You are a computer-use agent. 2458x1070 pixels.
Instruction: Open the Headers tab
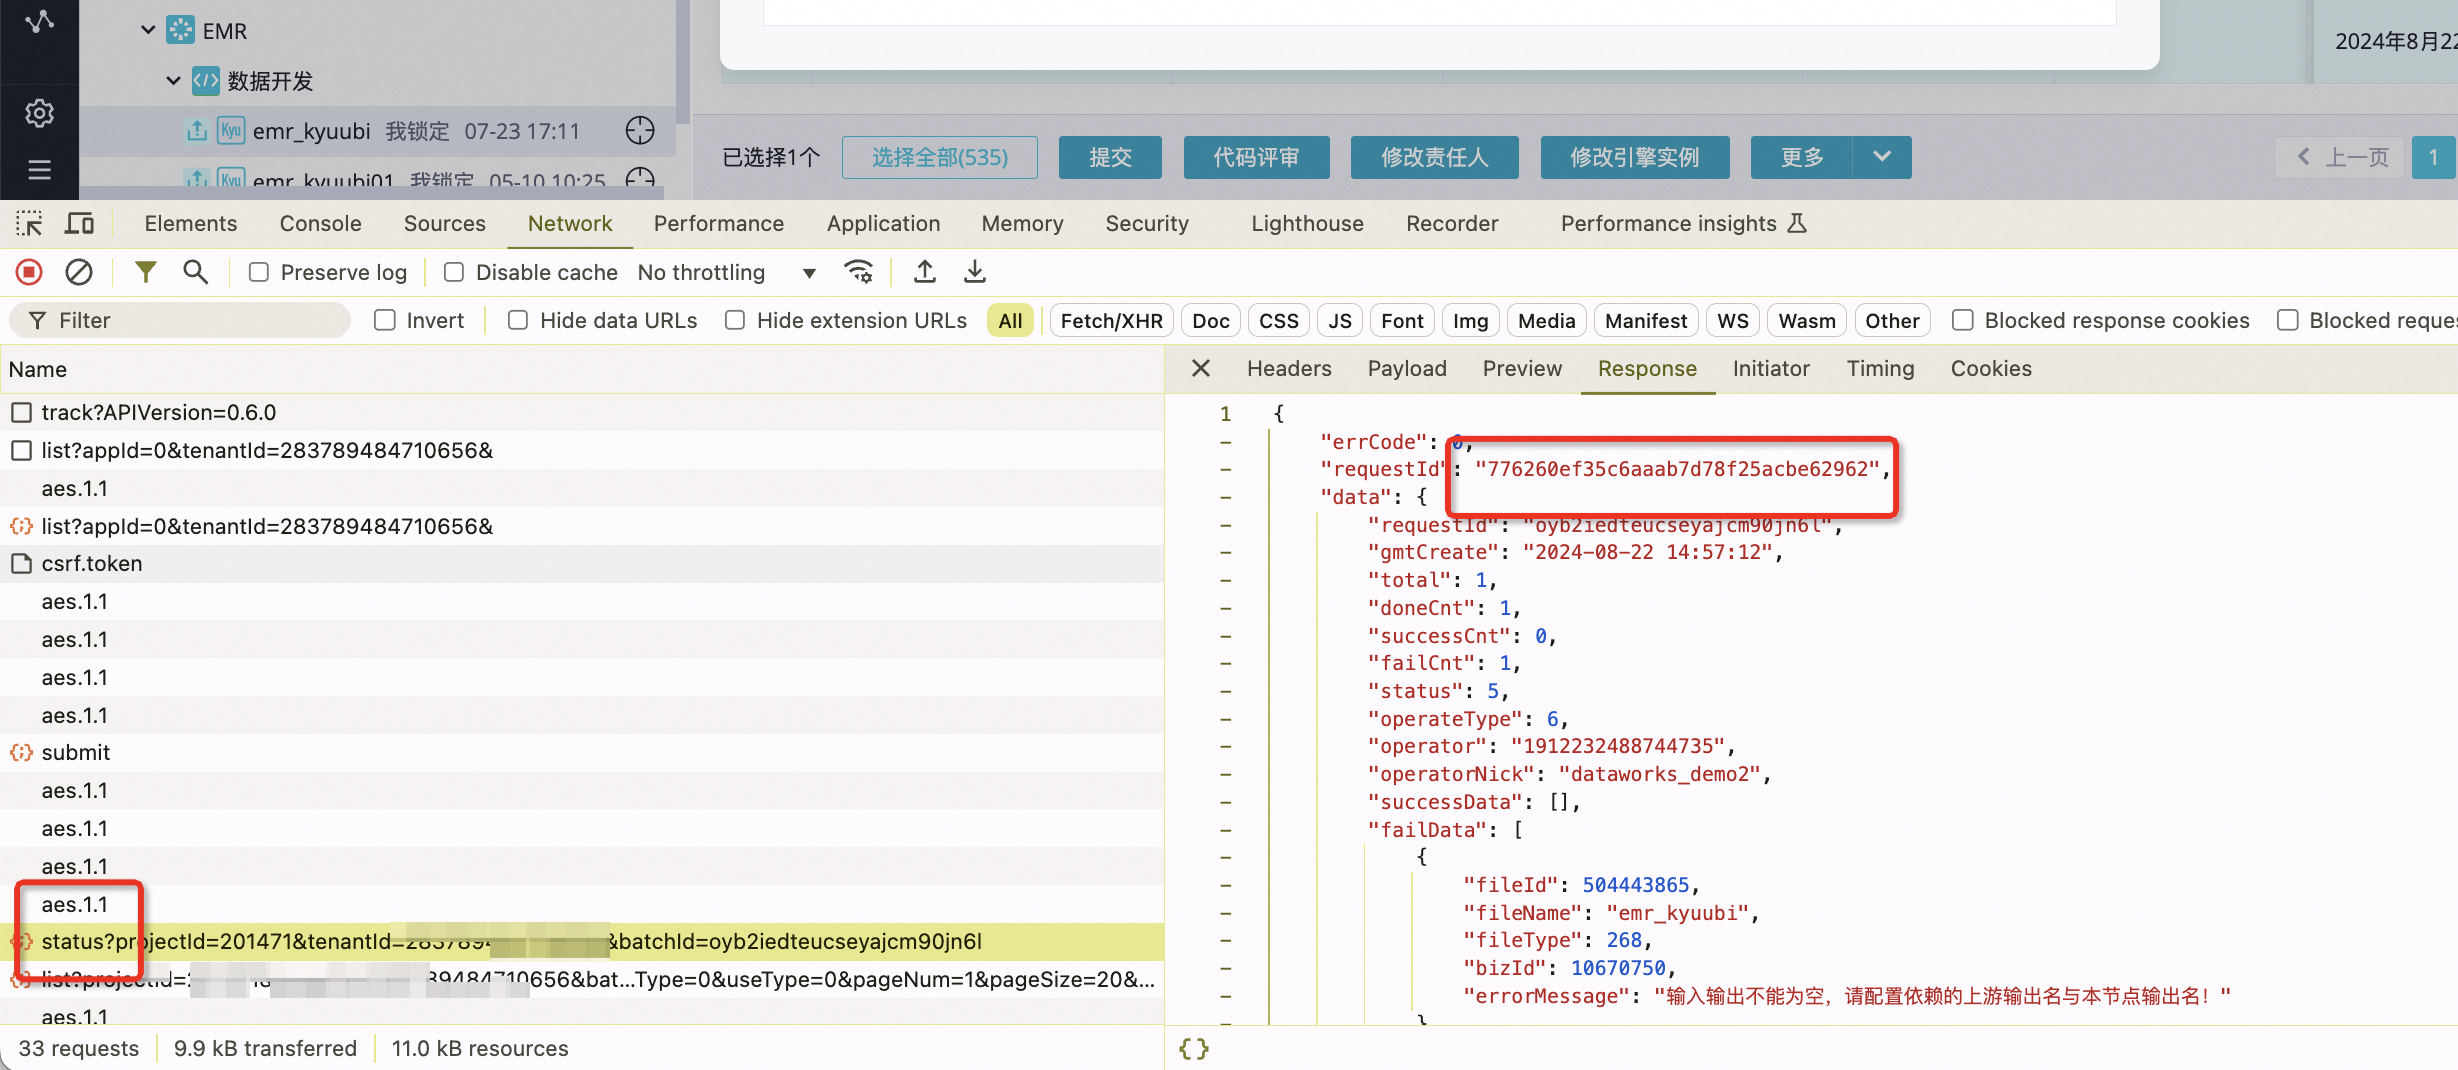coord(1289,368)
